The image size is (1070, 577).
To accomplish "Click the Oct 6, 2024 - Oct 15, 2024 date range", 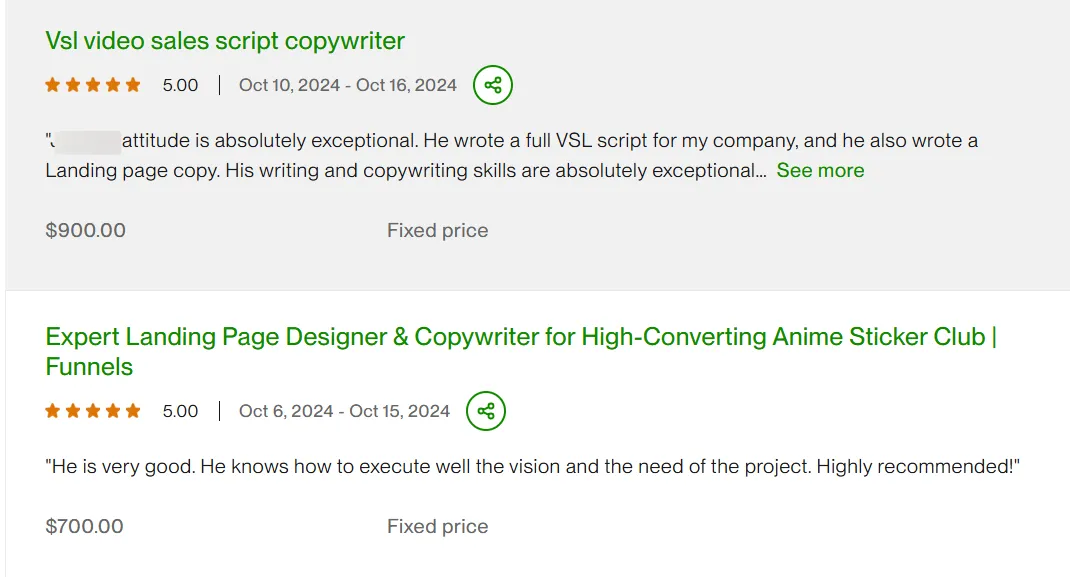I will 344,411.
